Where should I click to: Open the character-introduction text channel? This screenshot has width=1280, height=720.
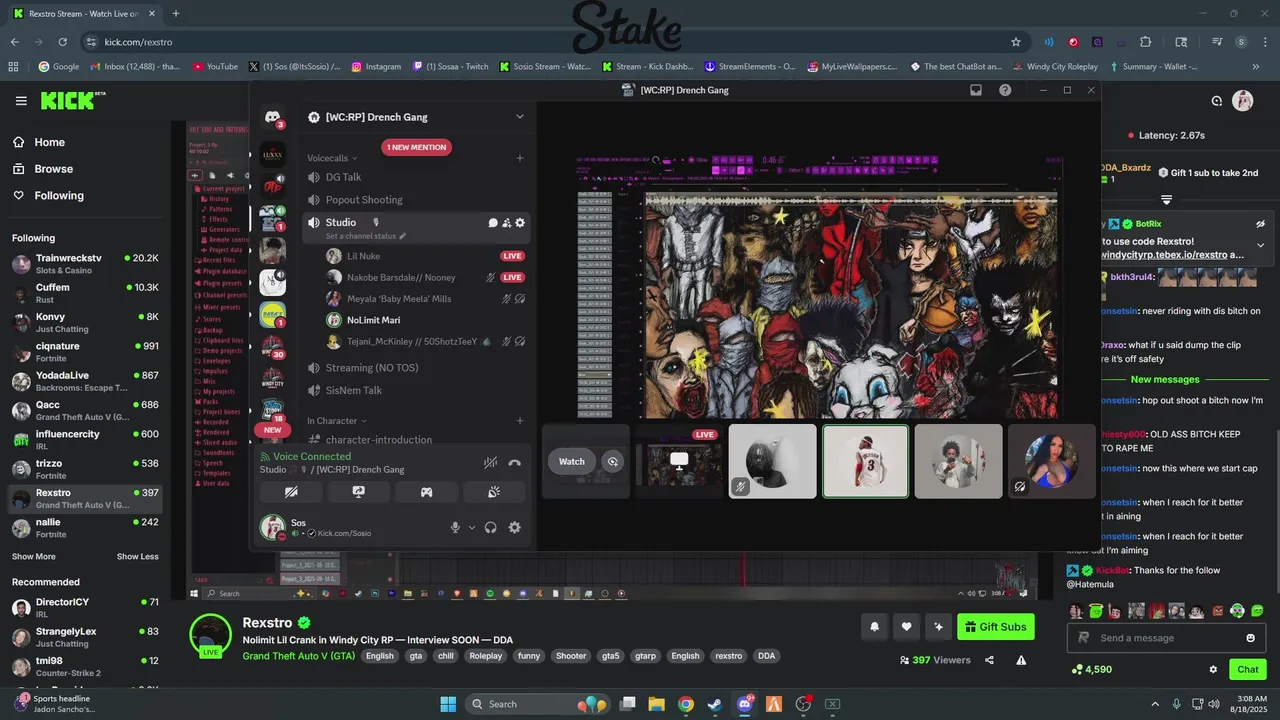tap(416, 440)
